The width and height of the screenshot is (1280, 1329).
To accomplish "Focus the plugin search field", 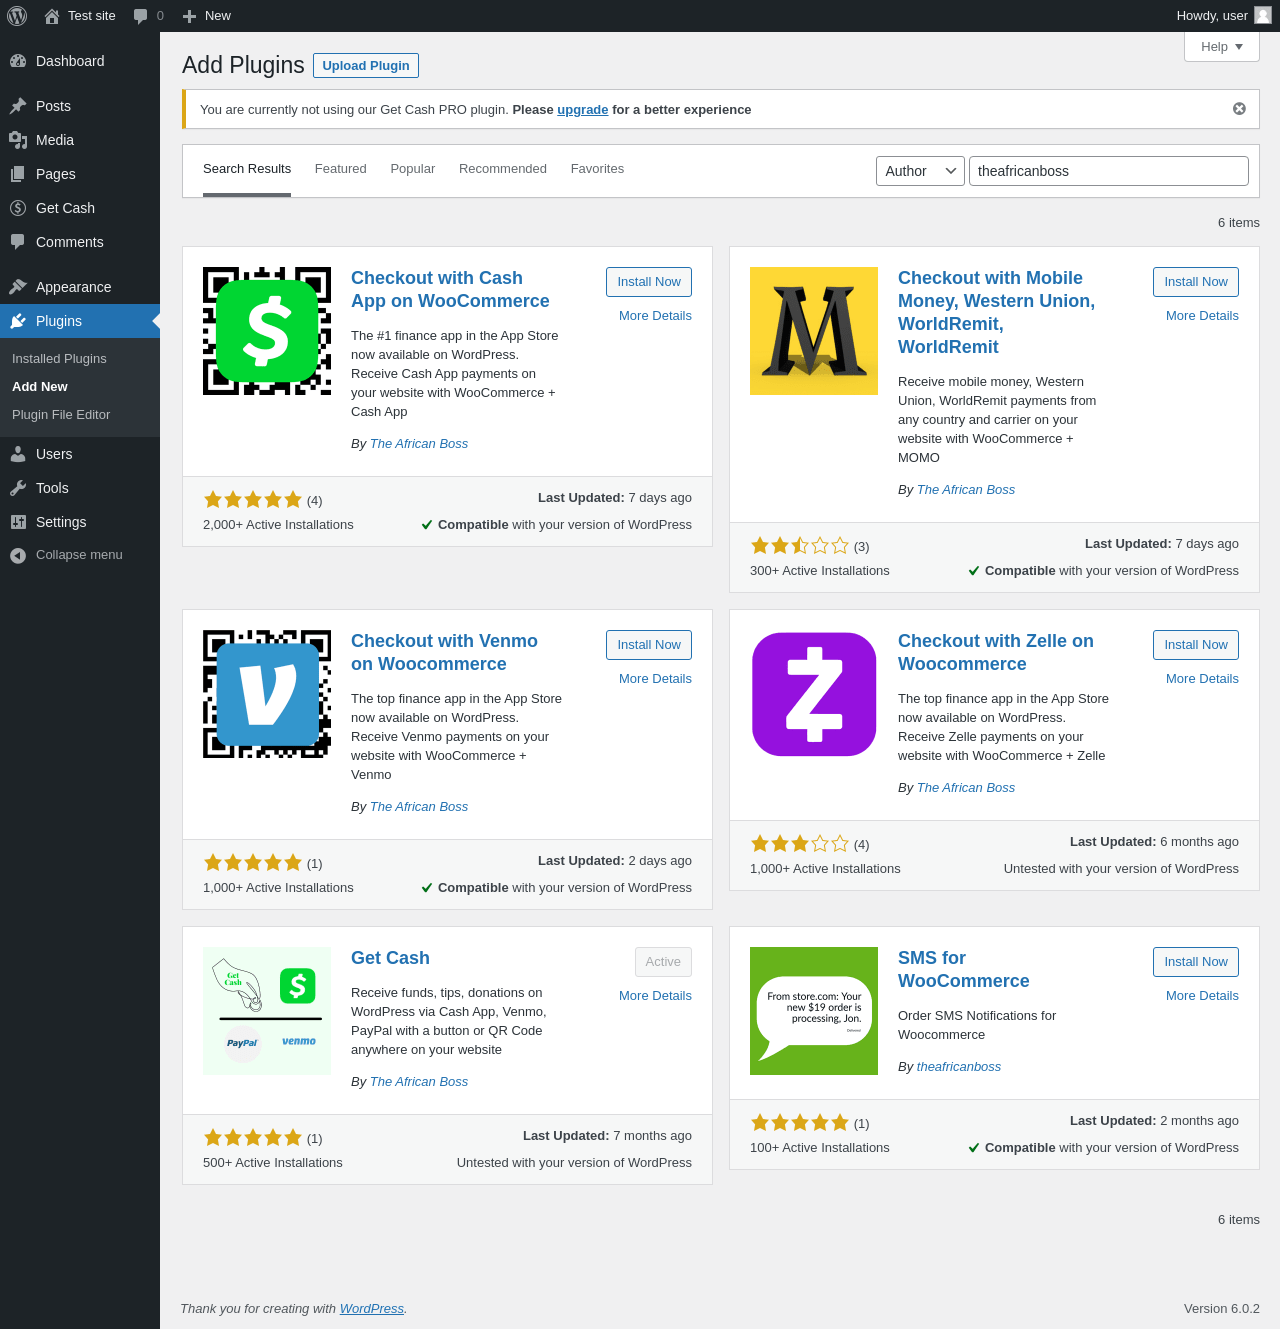I will point(1109,171).
